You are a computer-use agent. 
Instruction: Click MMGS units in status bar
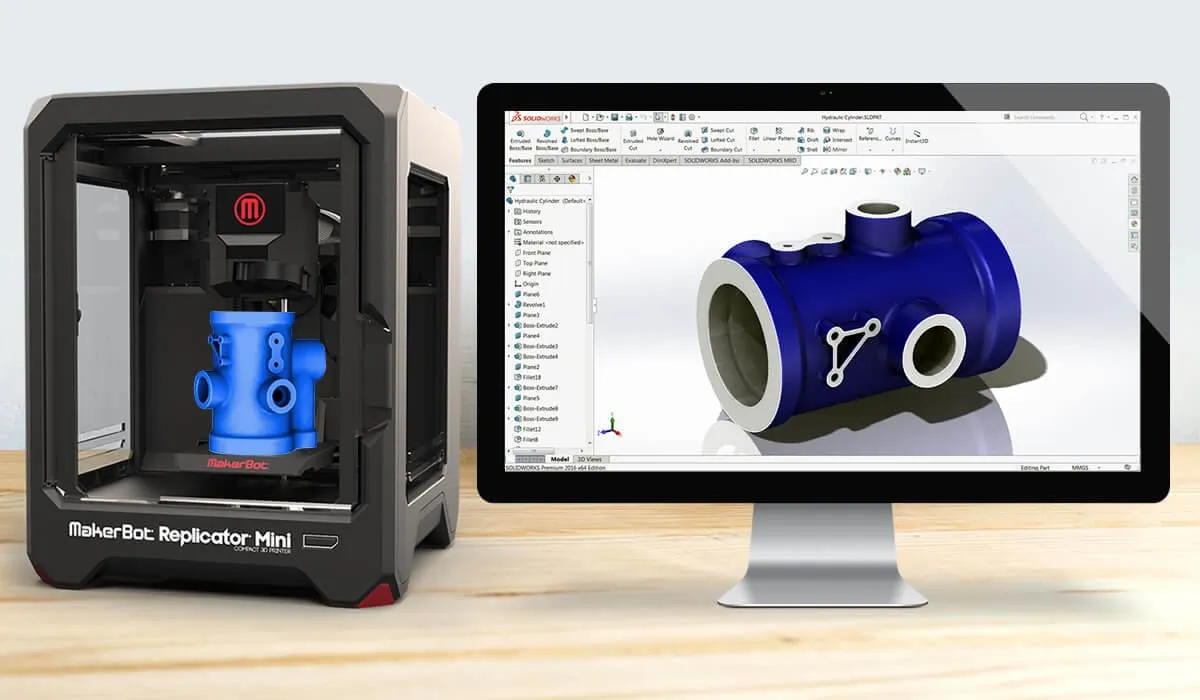(x=1080, y=467)
